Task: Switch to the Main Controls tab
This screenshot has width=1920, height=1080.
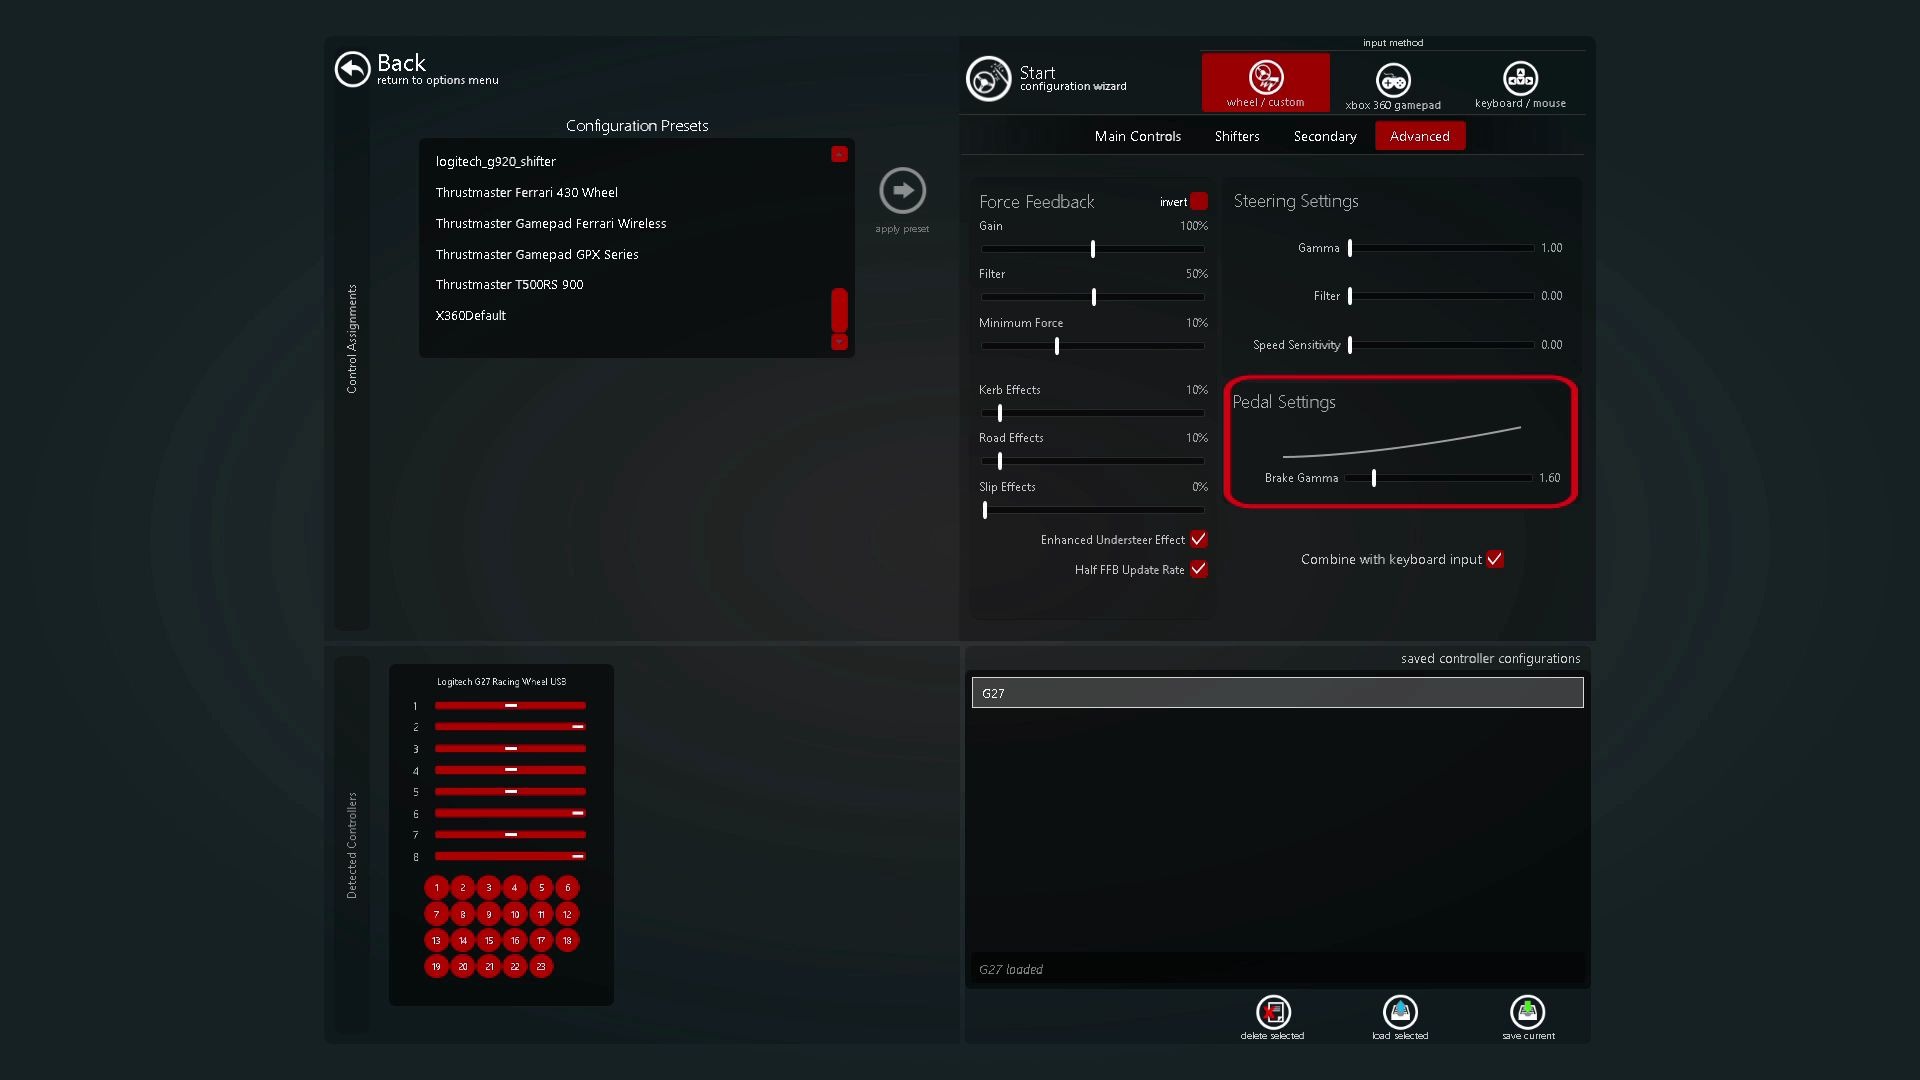Action: [1137, 135]
